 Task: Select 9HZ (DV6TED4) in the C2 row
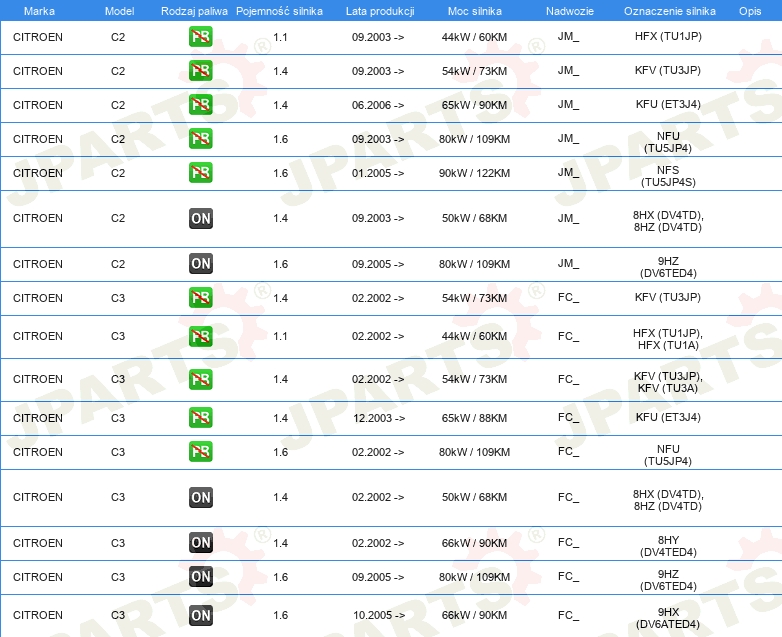668,267
